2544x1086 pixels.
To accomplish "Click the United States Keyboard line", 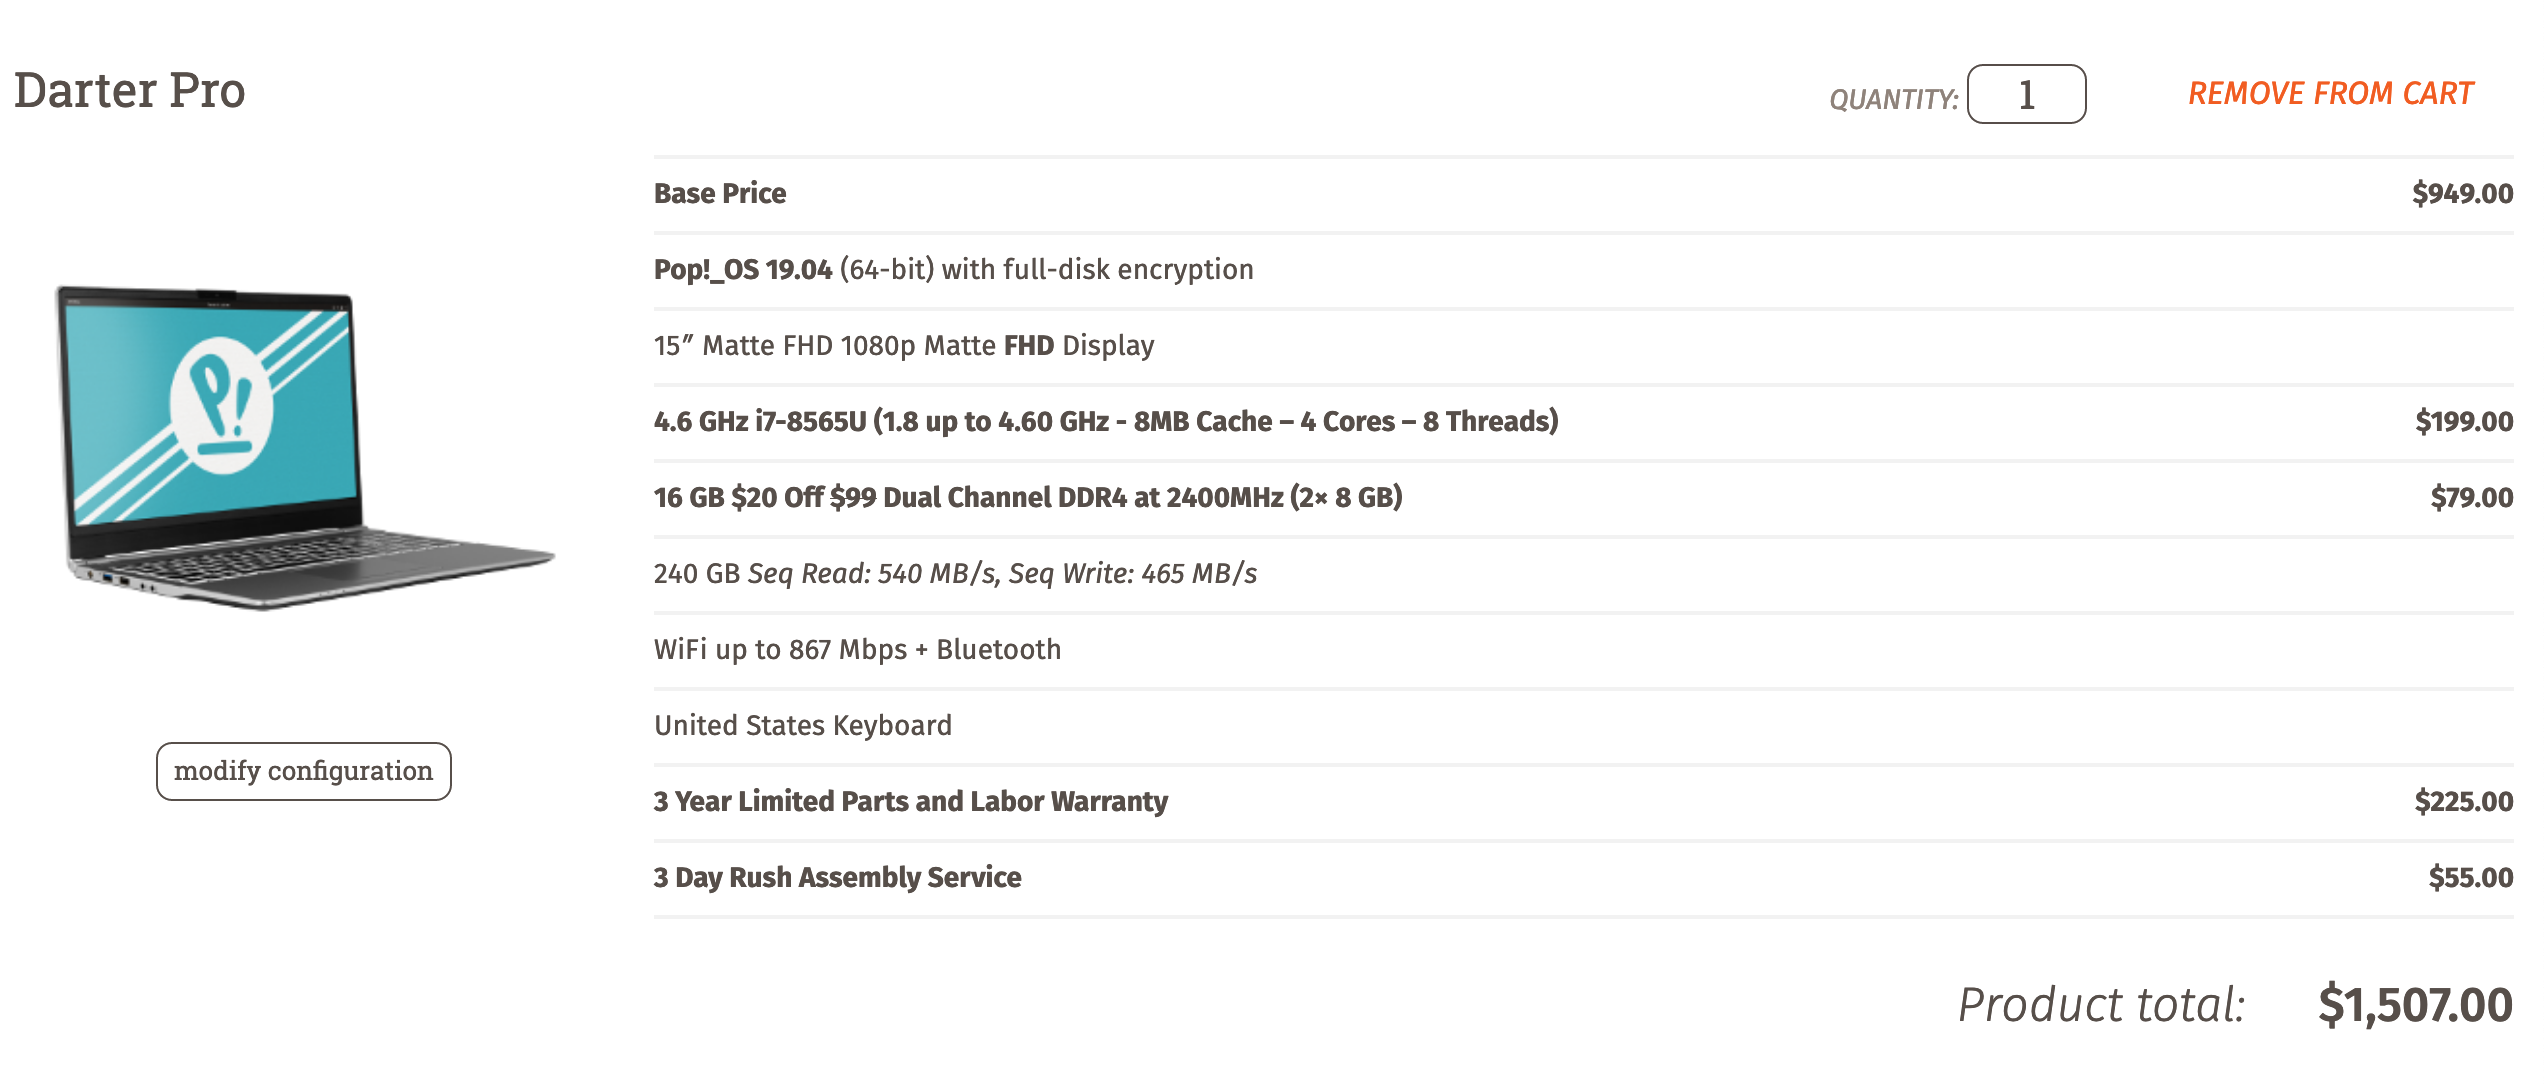I will click(802, 726).
